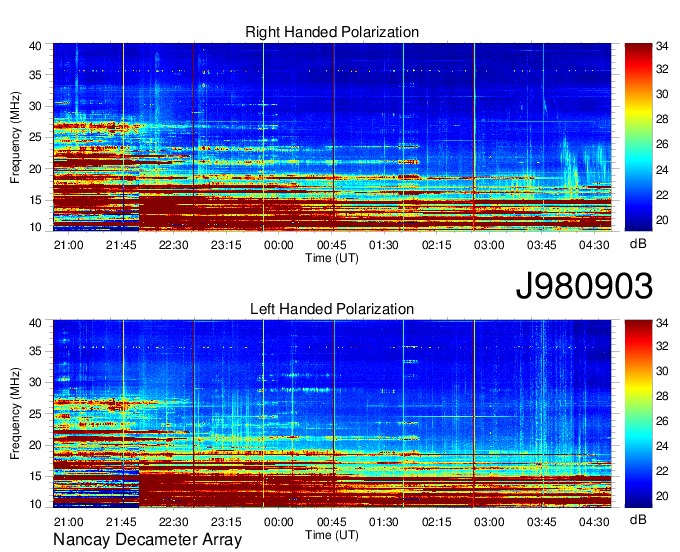Click the 23:15 time tick of the Right Handed plot

pos(226,245)
